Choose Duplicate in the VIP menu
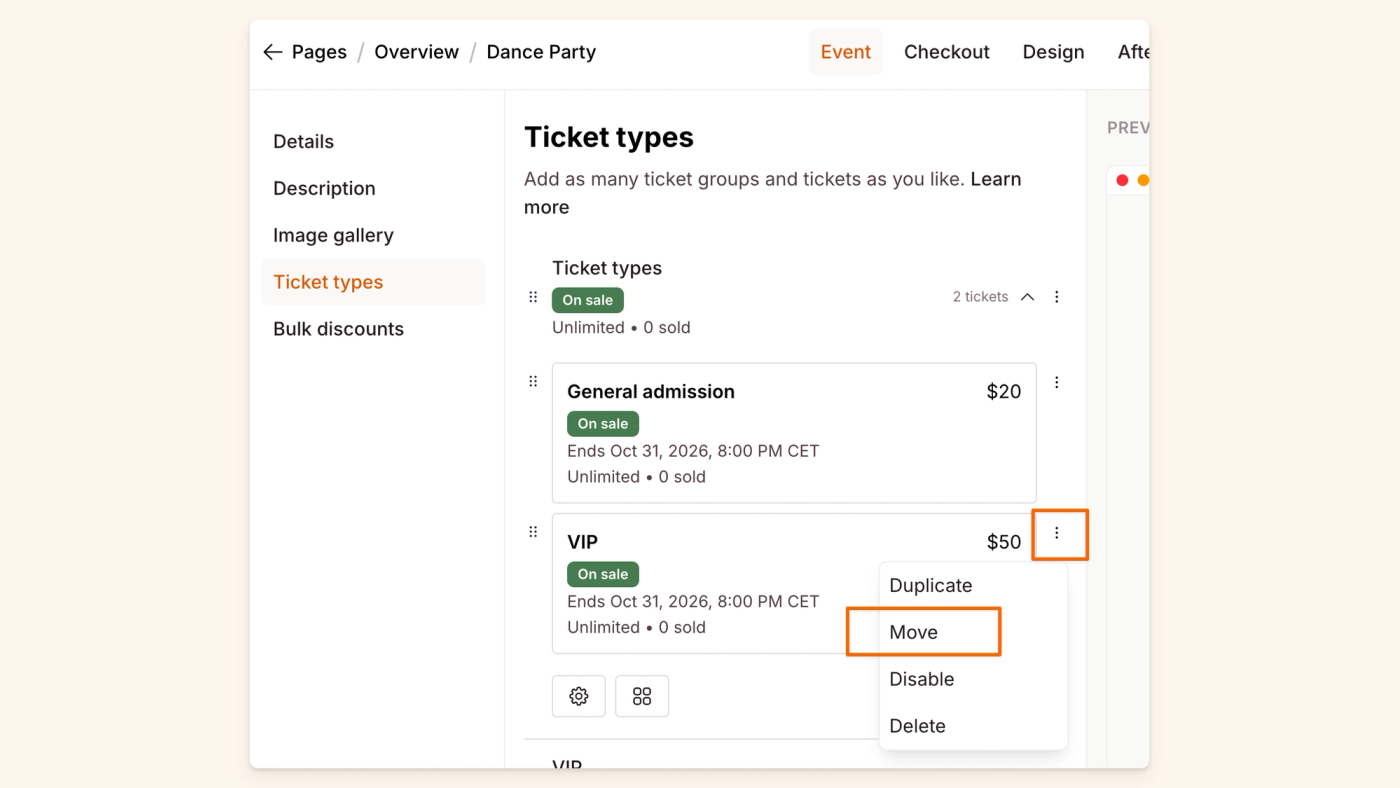 [930, 585]
